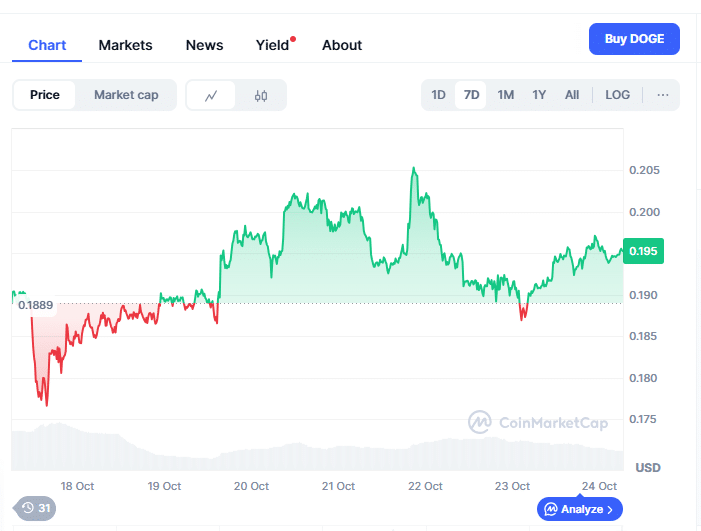Click the CoinMarketCap watermark logo
The image size is (701, 531).
click(x=479, y=422)
